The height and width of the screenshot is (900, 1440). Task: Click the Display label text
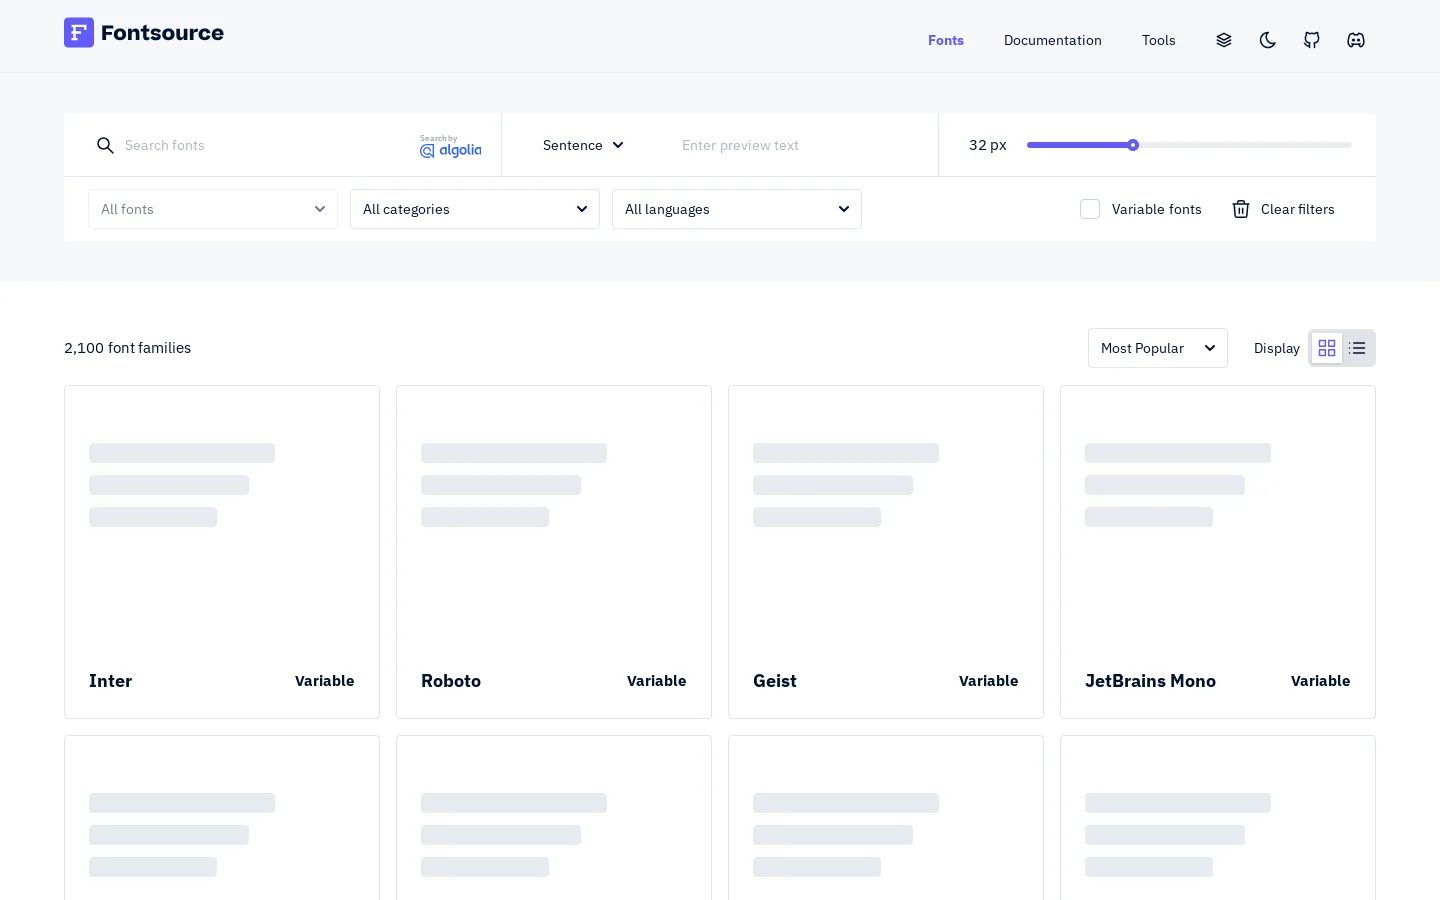(1277, 348)
